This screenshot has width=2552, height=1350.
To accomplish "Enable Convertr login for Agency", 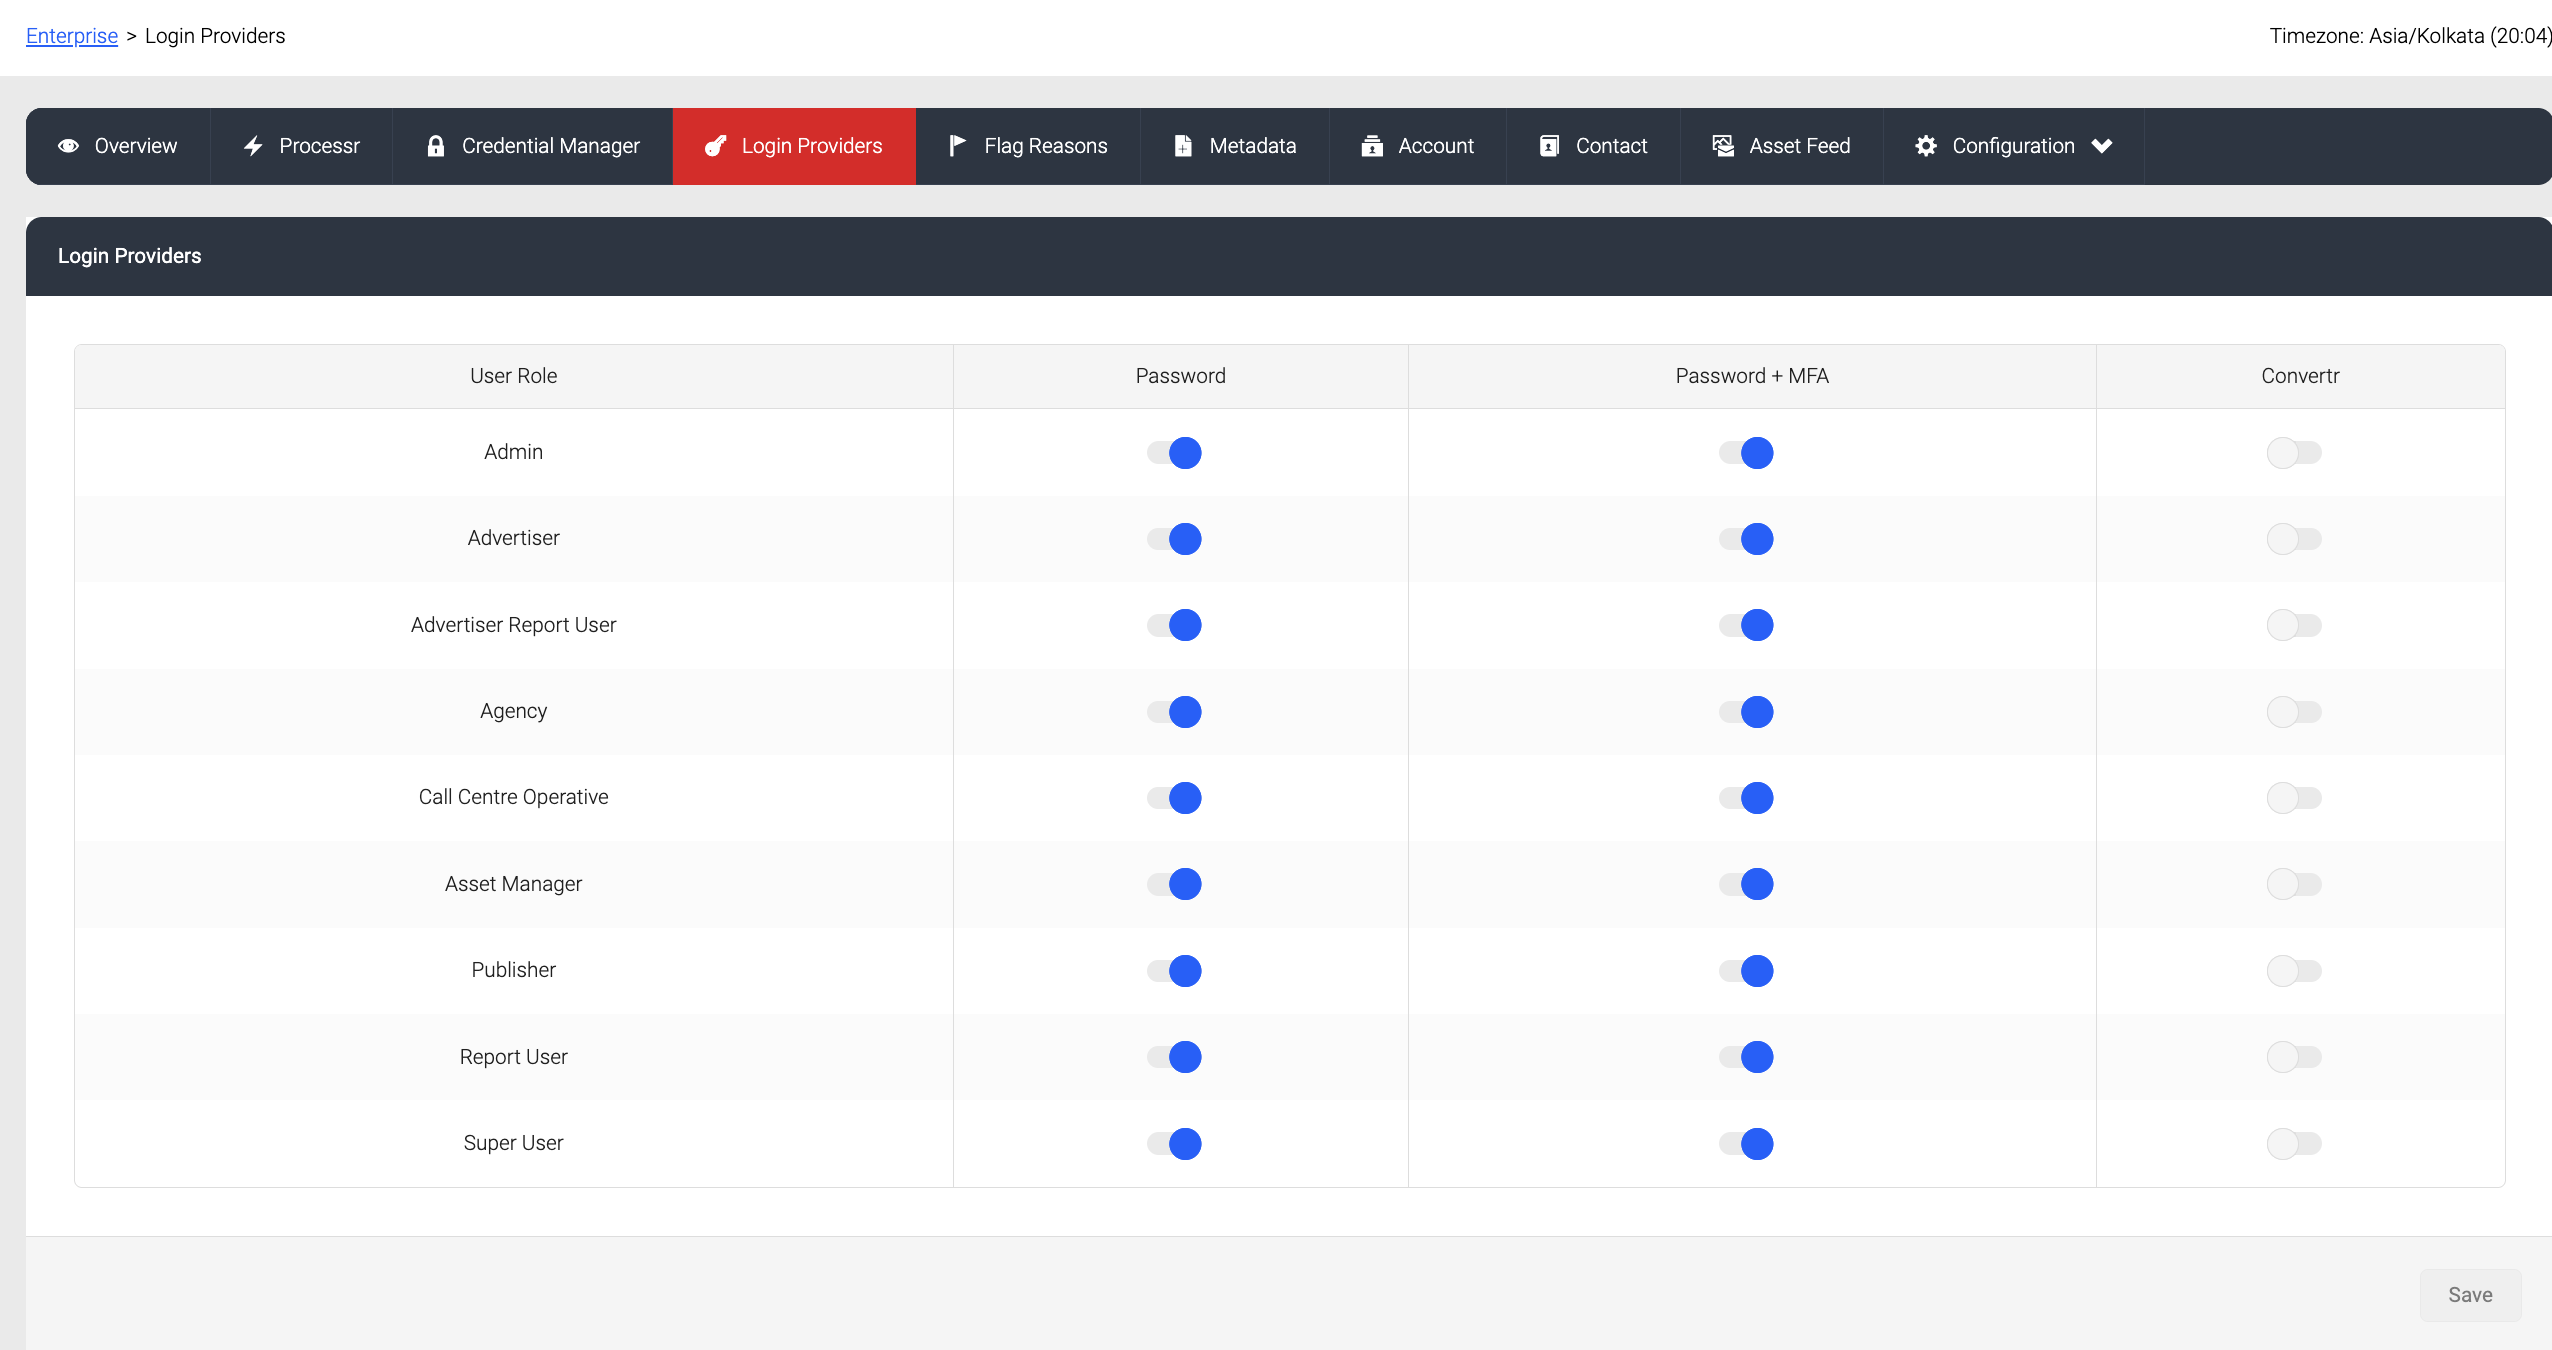I will tap(2294, 712).
